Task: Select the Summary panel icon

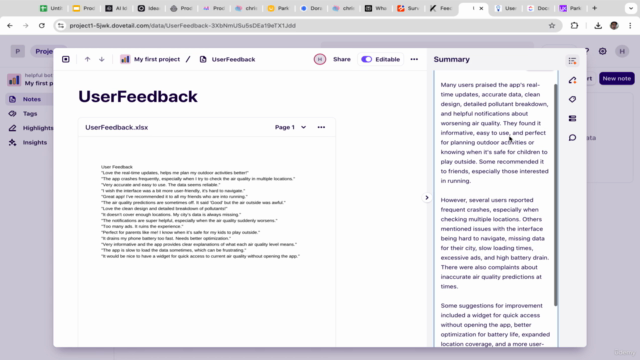Action: [x=572, y=61]
